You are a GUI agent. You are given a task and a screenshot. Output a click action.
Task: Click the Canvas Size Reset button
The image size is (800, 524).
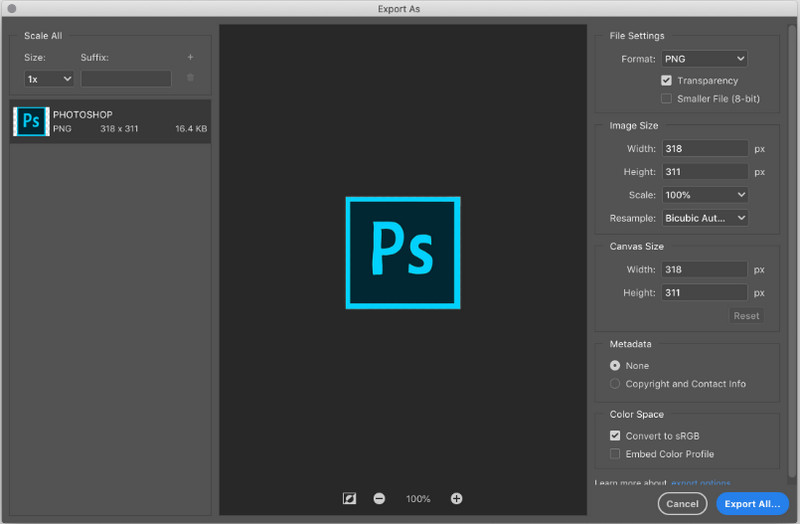tap(746, 316)
